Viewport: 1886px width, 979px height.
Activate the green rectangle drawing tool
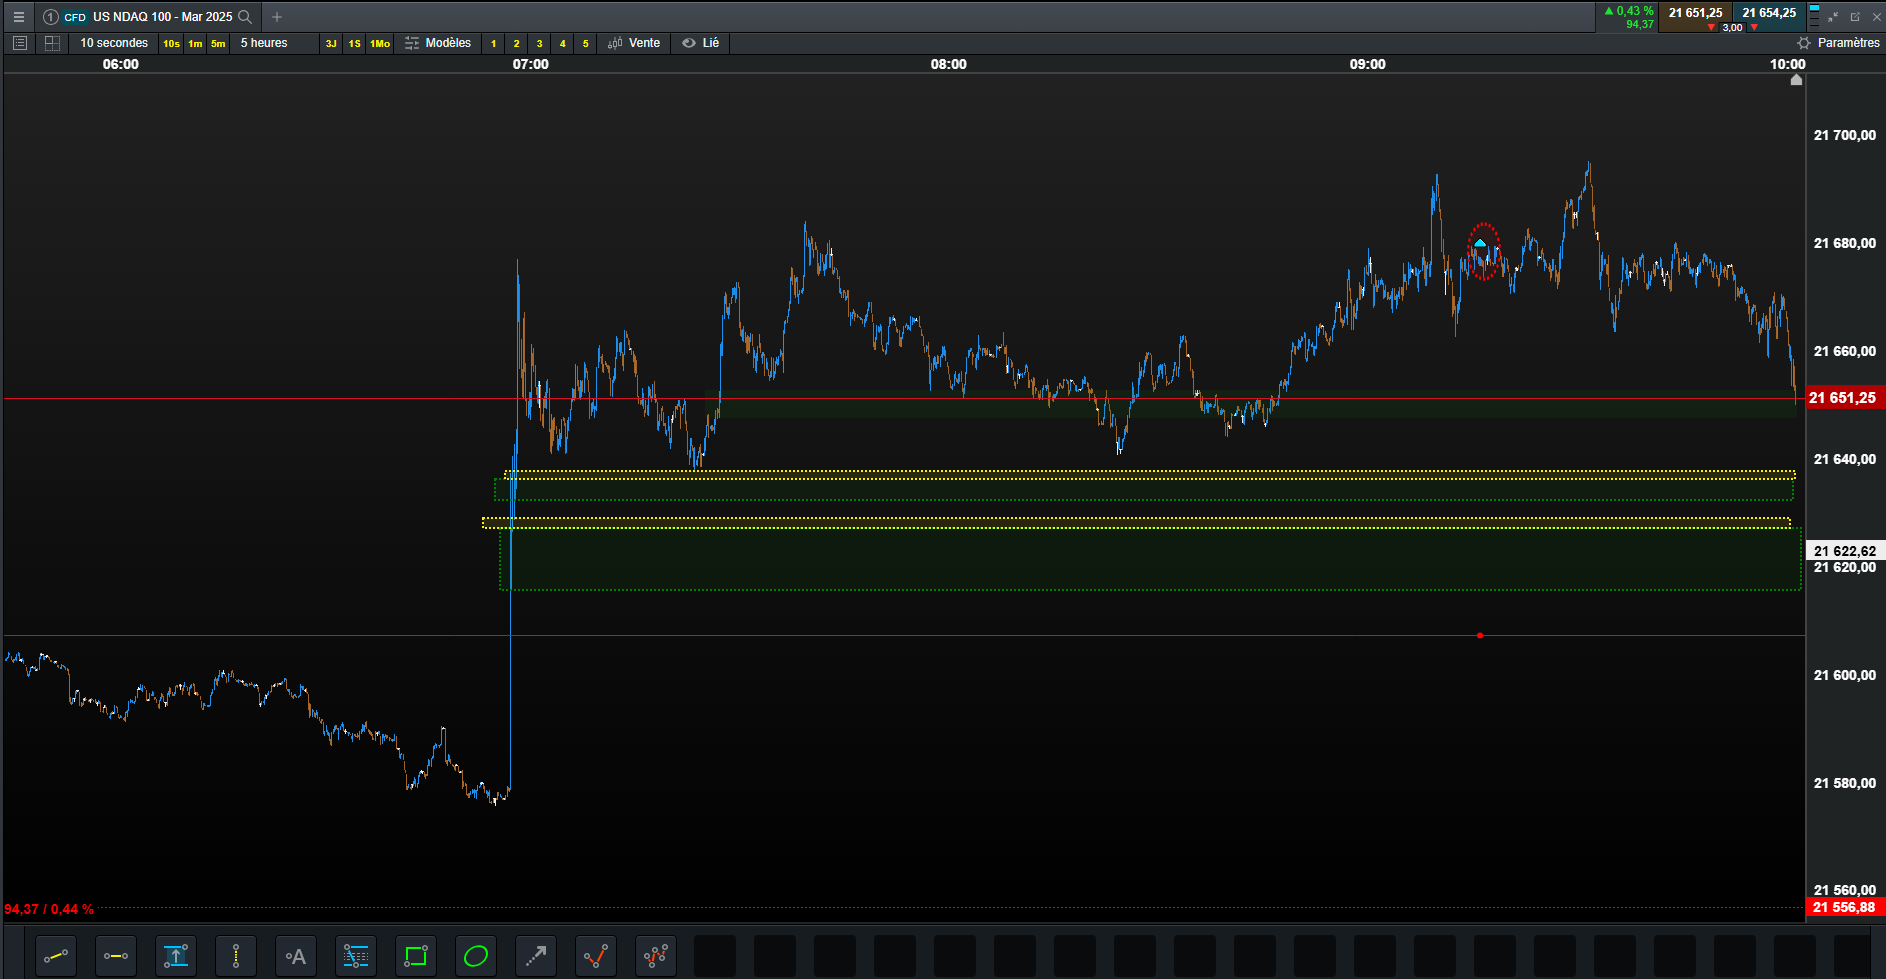click(x=416, y=957)
